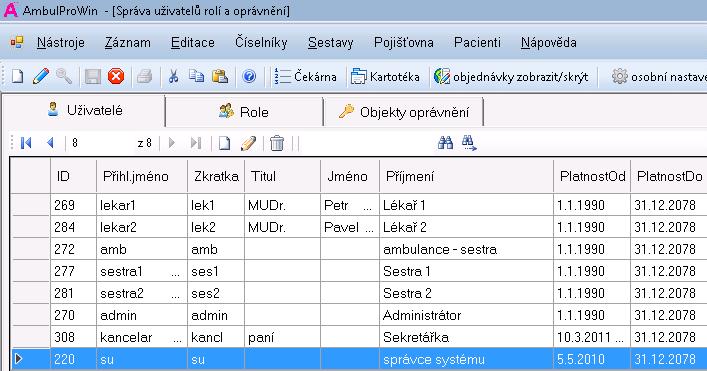This screenshot has width=707, height=371.
Task: Click the binoculars find icon
Action: pos(445,143)
